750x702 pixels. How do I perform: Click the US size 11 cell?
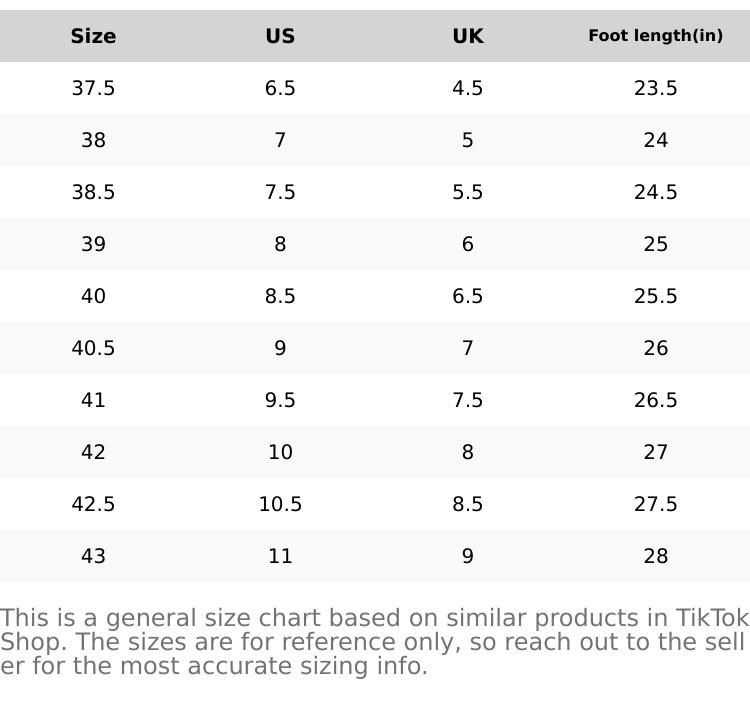tap(280, 557)
